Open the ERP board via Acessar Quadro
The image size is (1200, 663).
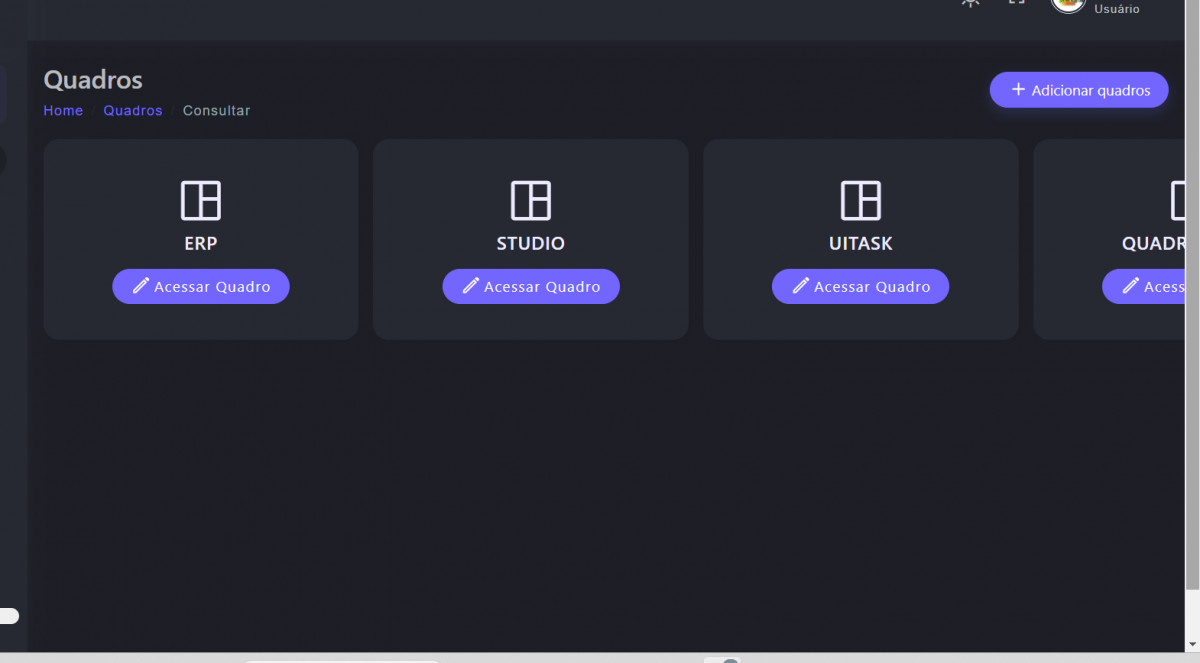pos(201,287)
